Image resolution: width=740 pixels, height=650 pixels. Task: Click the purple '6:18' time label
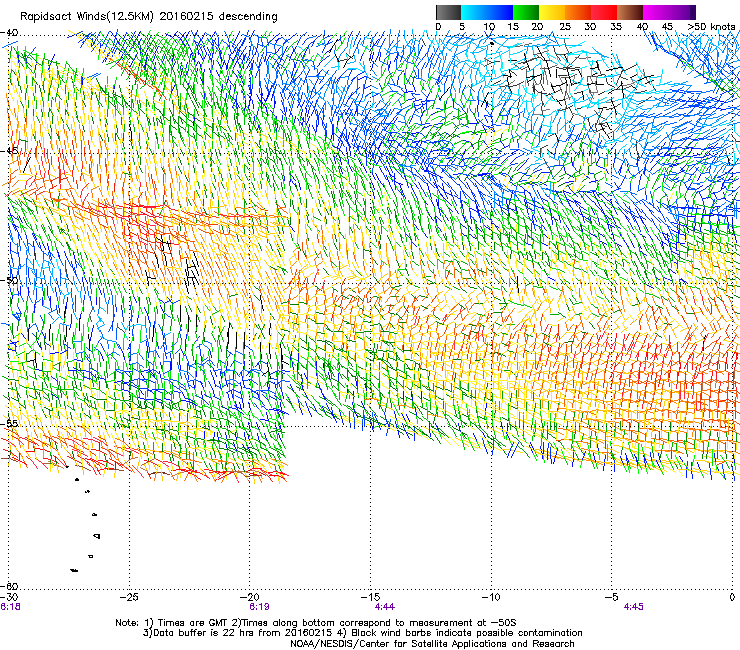10,607
